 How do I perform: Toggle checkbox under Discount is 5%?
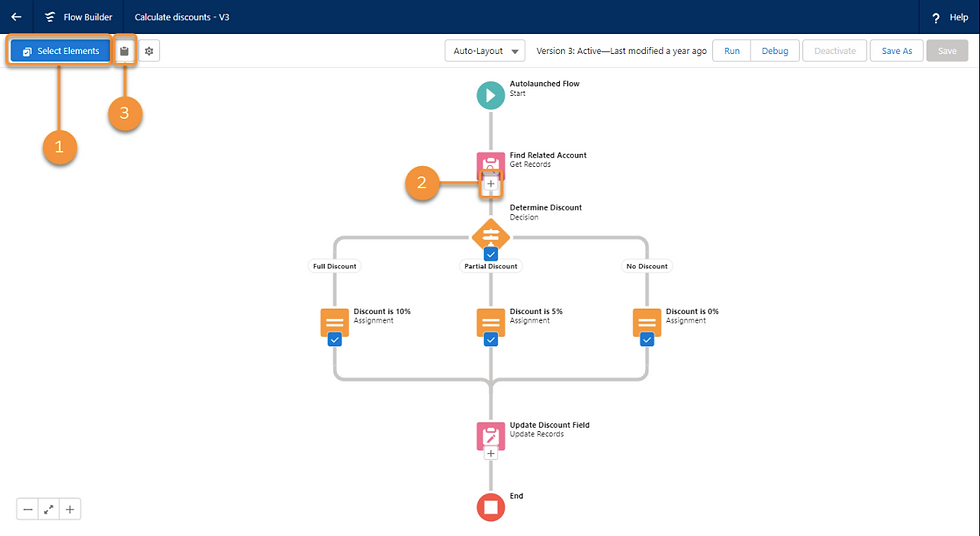tap(491, 340)
